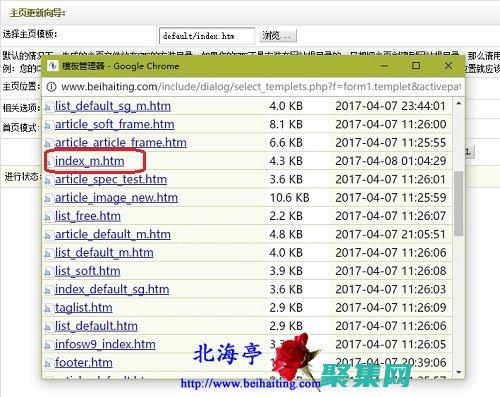500x397 pixels.
Task: Click the 6.6 KB size cell
Action: [286, 143]
